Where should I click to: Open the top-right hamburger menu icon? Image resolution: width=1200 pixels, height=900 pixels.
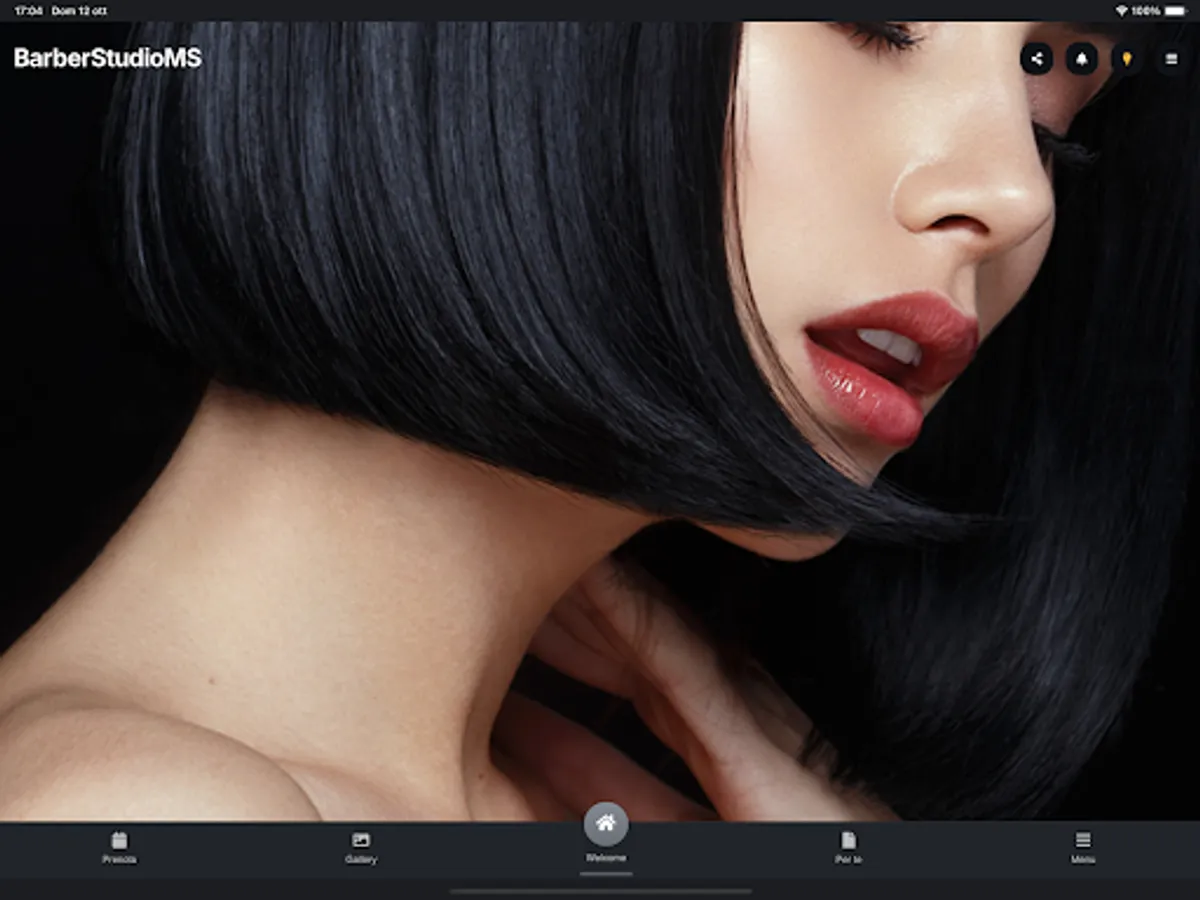pyautogui.click(x=1172, y=59)
